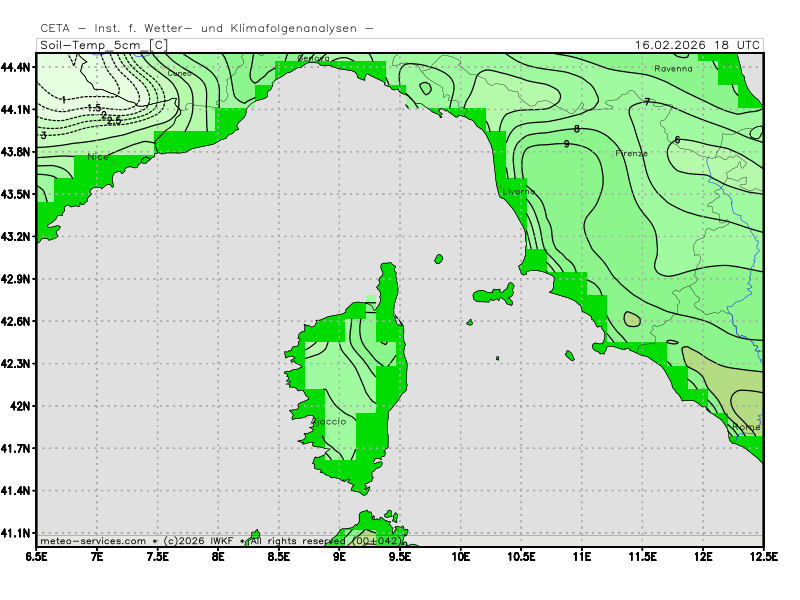
Task: Click the Nice city label
Action: click(x=97, y=157)
